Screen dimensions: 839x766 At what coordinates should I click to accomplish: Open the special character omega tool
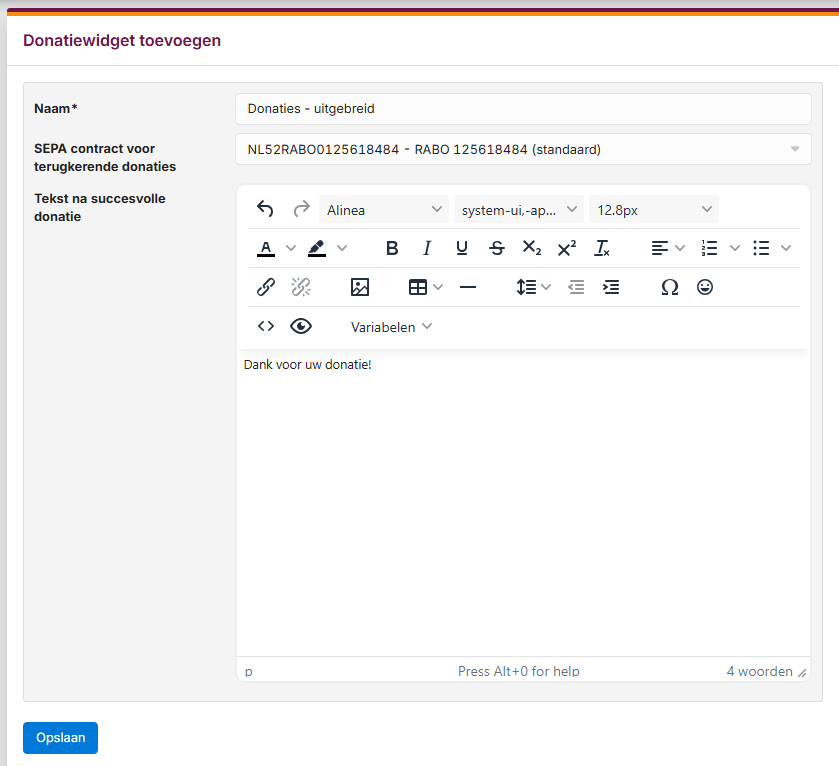pyautogui.click(x=670, y=287)
